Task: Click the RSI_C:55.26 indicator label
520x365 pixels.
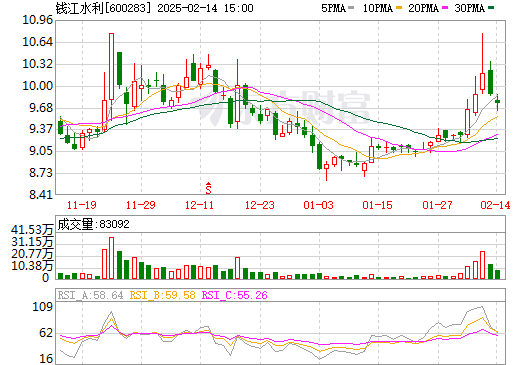Action: coord(235,295)
